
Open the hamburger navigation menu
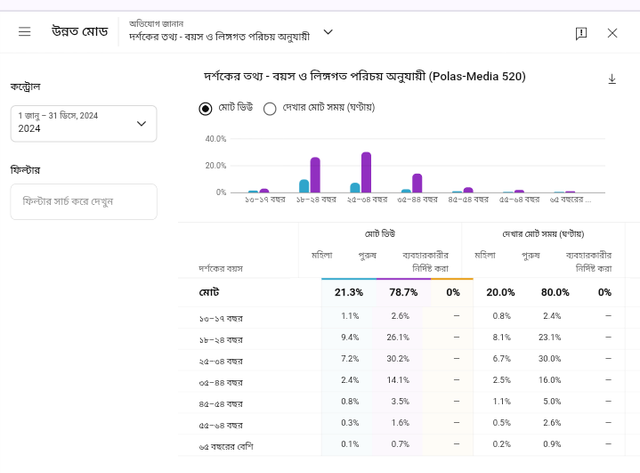click(x=25, y=32)
